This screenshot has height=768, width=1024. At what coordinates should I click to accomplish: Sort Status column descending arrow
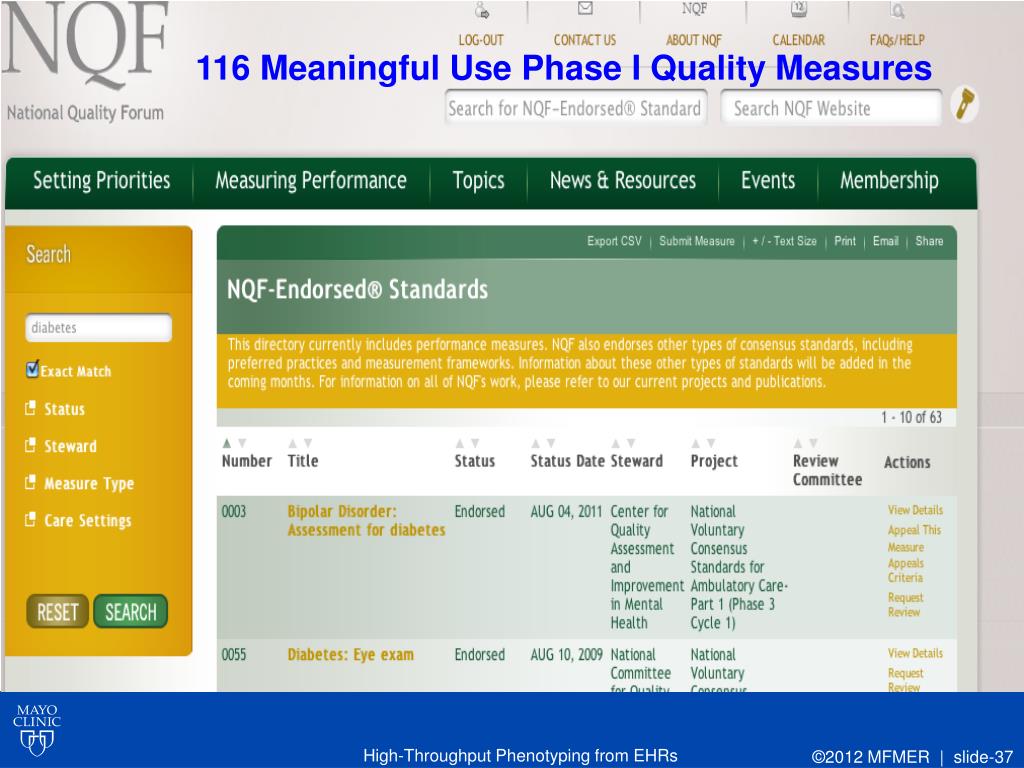pos(475,443)
